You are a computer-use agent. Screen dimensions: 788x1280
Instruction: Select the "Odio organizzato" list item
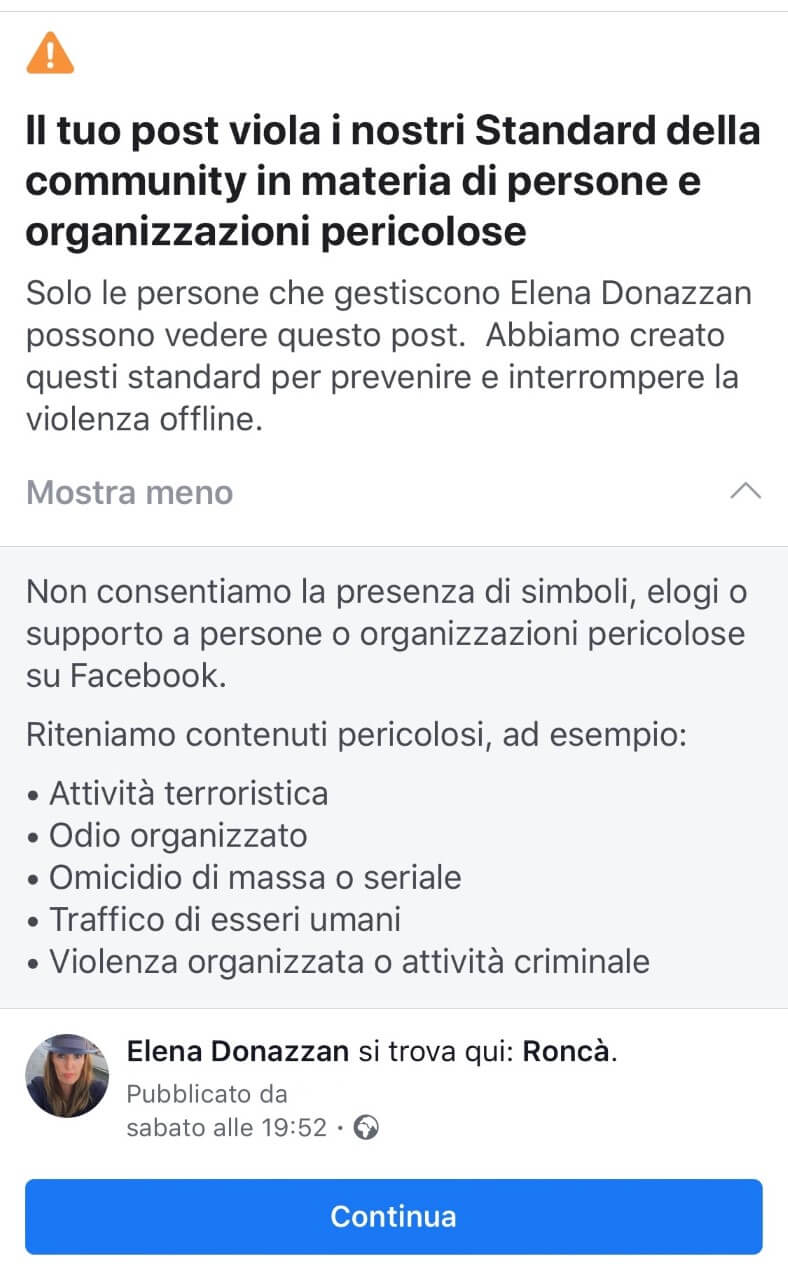click(178, 835)
